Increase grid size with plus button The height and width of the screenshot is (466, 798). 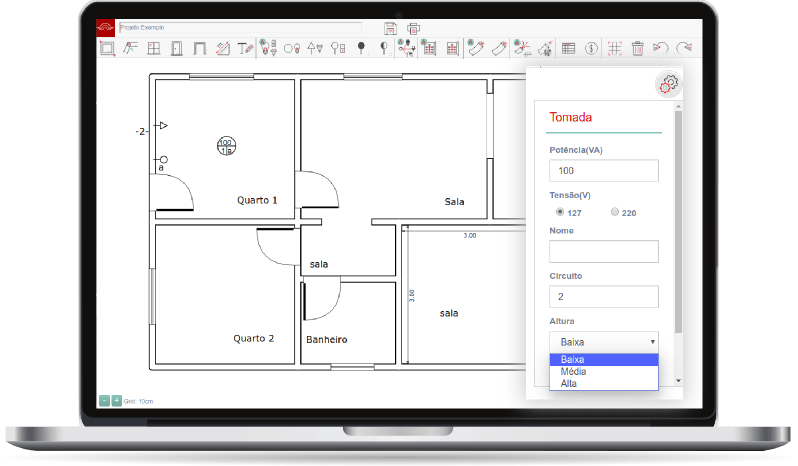tap(117, 401)
